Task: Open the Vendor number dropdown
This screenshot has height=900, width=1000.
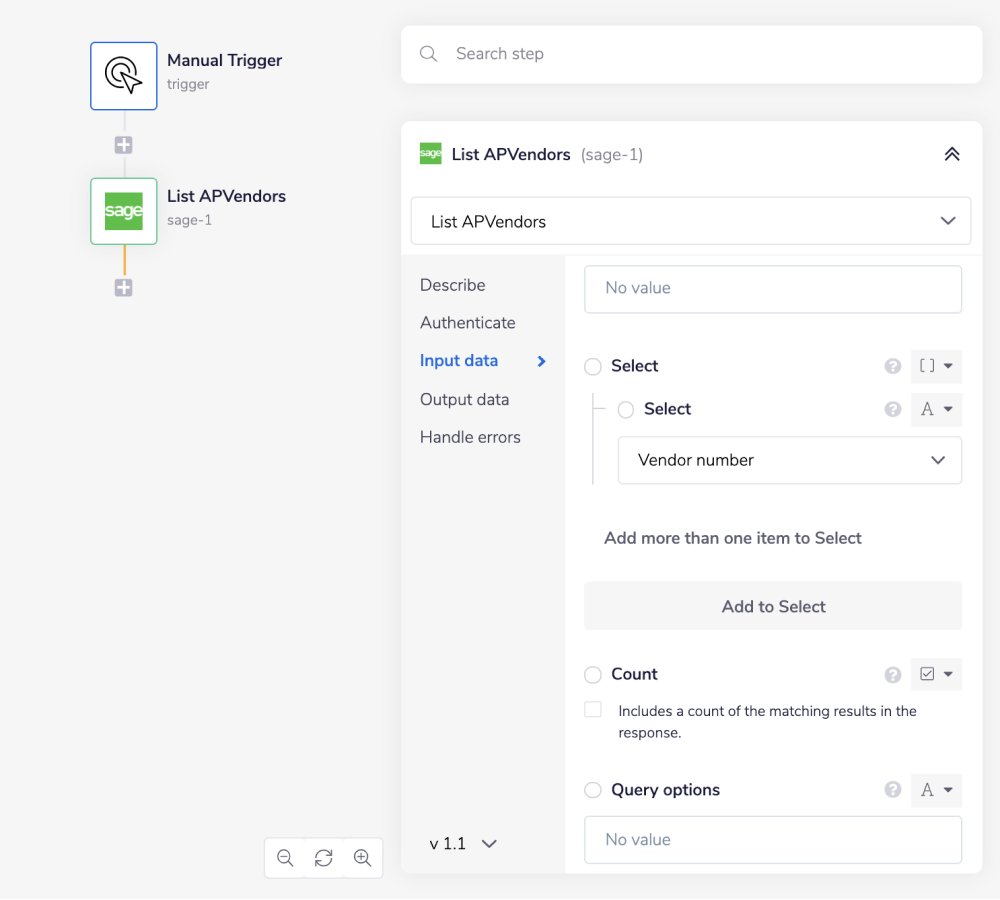Action: point(790,460)
